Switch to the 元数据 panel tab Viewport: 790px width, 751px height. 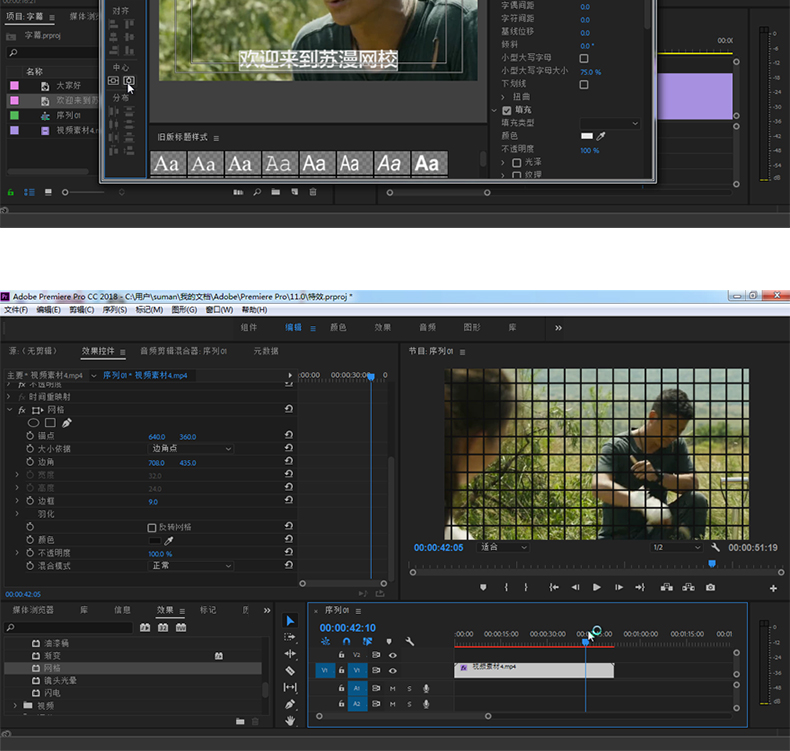tap(266, 351)
